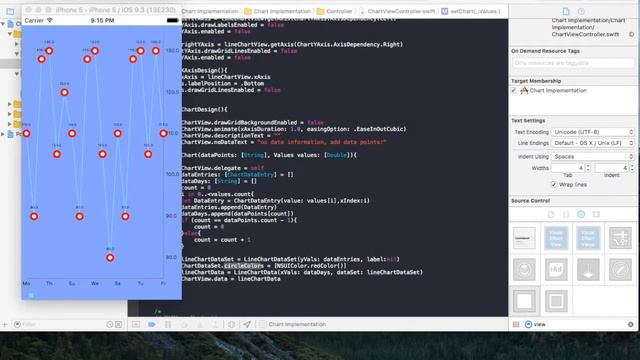Select Chart Implementation in jump bar
640x360 pixels.
click(x=278, y=11)
